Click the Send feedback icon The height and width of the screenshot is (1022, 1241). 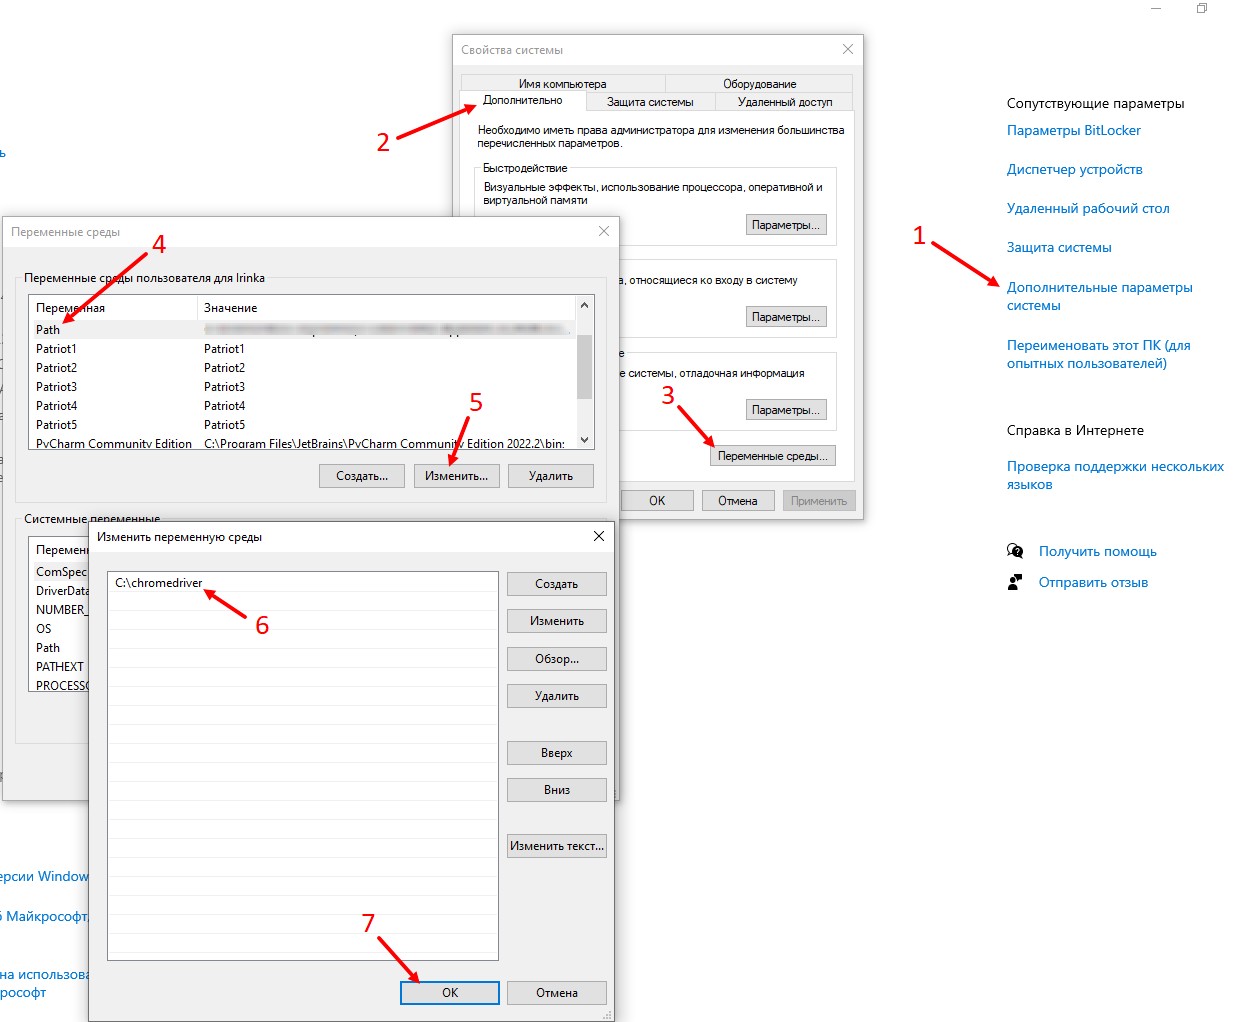coord(1015,582)
